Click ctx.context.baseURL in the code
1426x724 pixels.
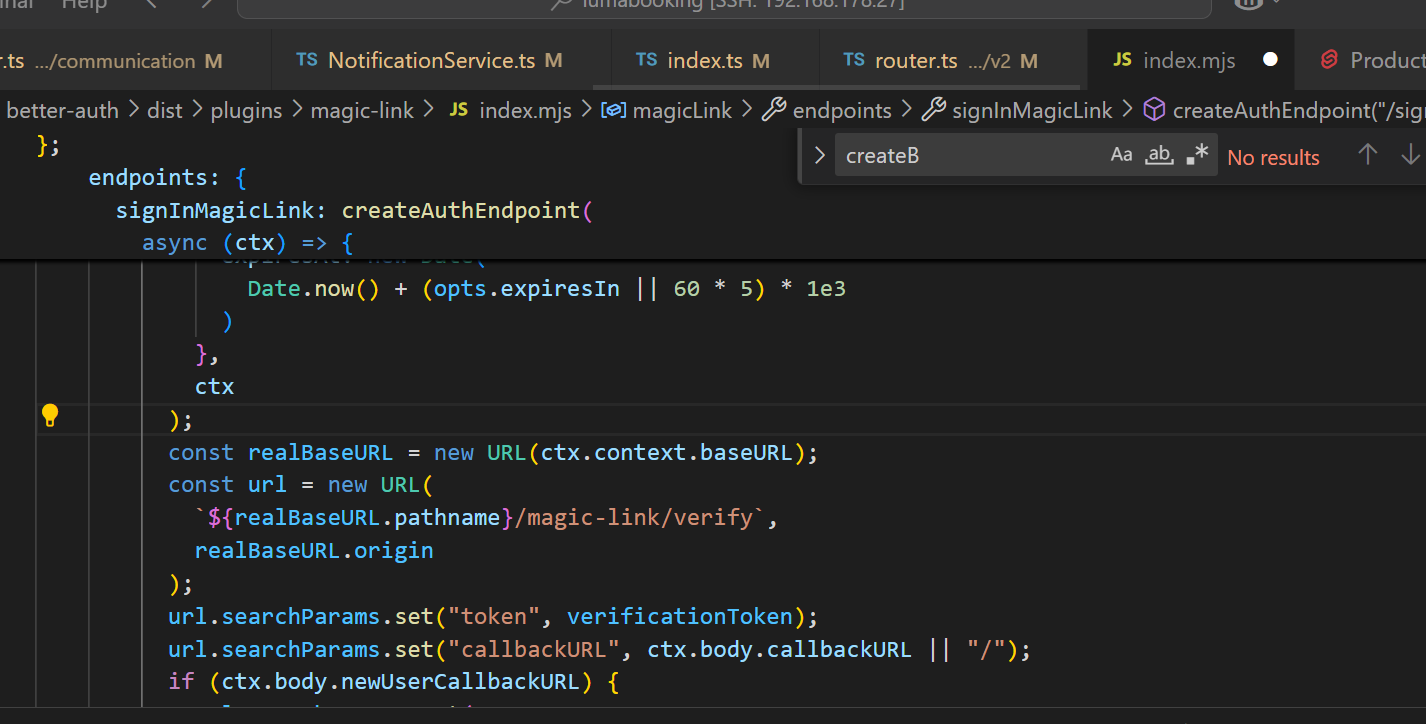(x=667, y=452)
